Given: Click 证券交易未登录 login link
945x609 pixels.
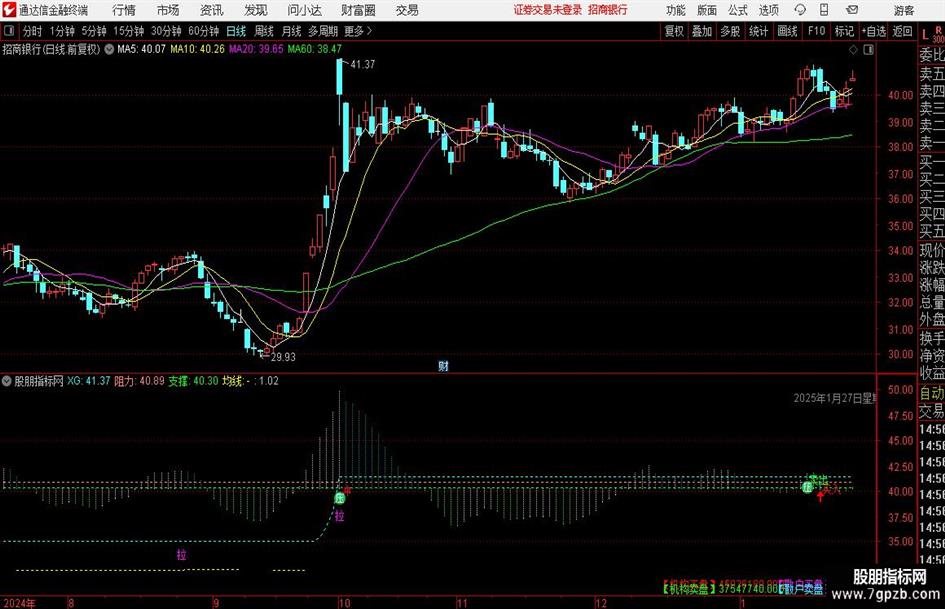Looking at the screenshot, I should [x=548, y=10].
